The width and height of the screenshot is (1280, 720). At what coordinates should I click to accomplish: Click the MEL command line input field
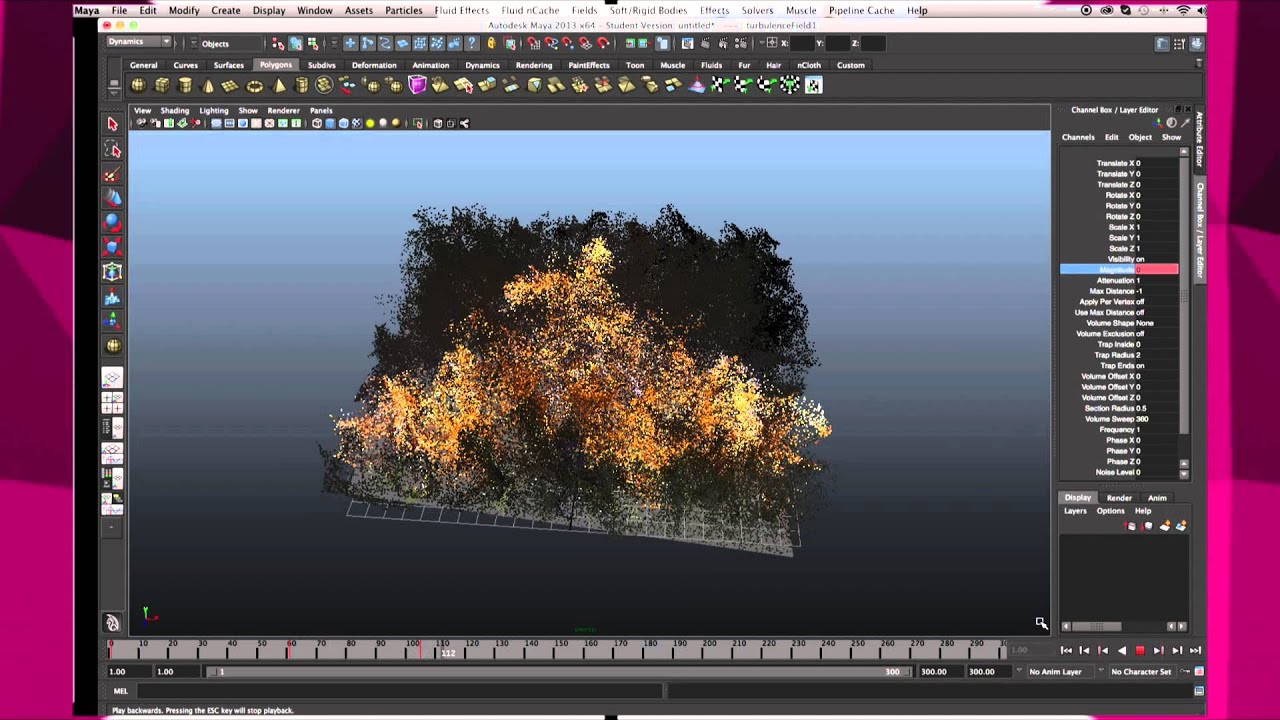click(x=400, y=691)
